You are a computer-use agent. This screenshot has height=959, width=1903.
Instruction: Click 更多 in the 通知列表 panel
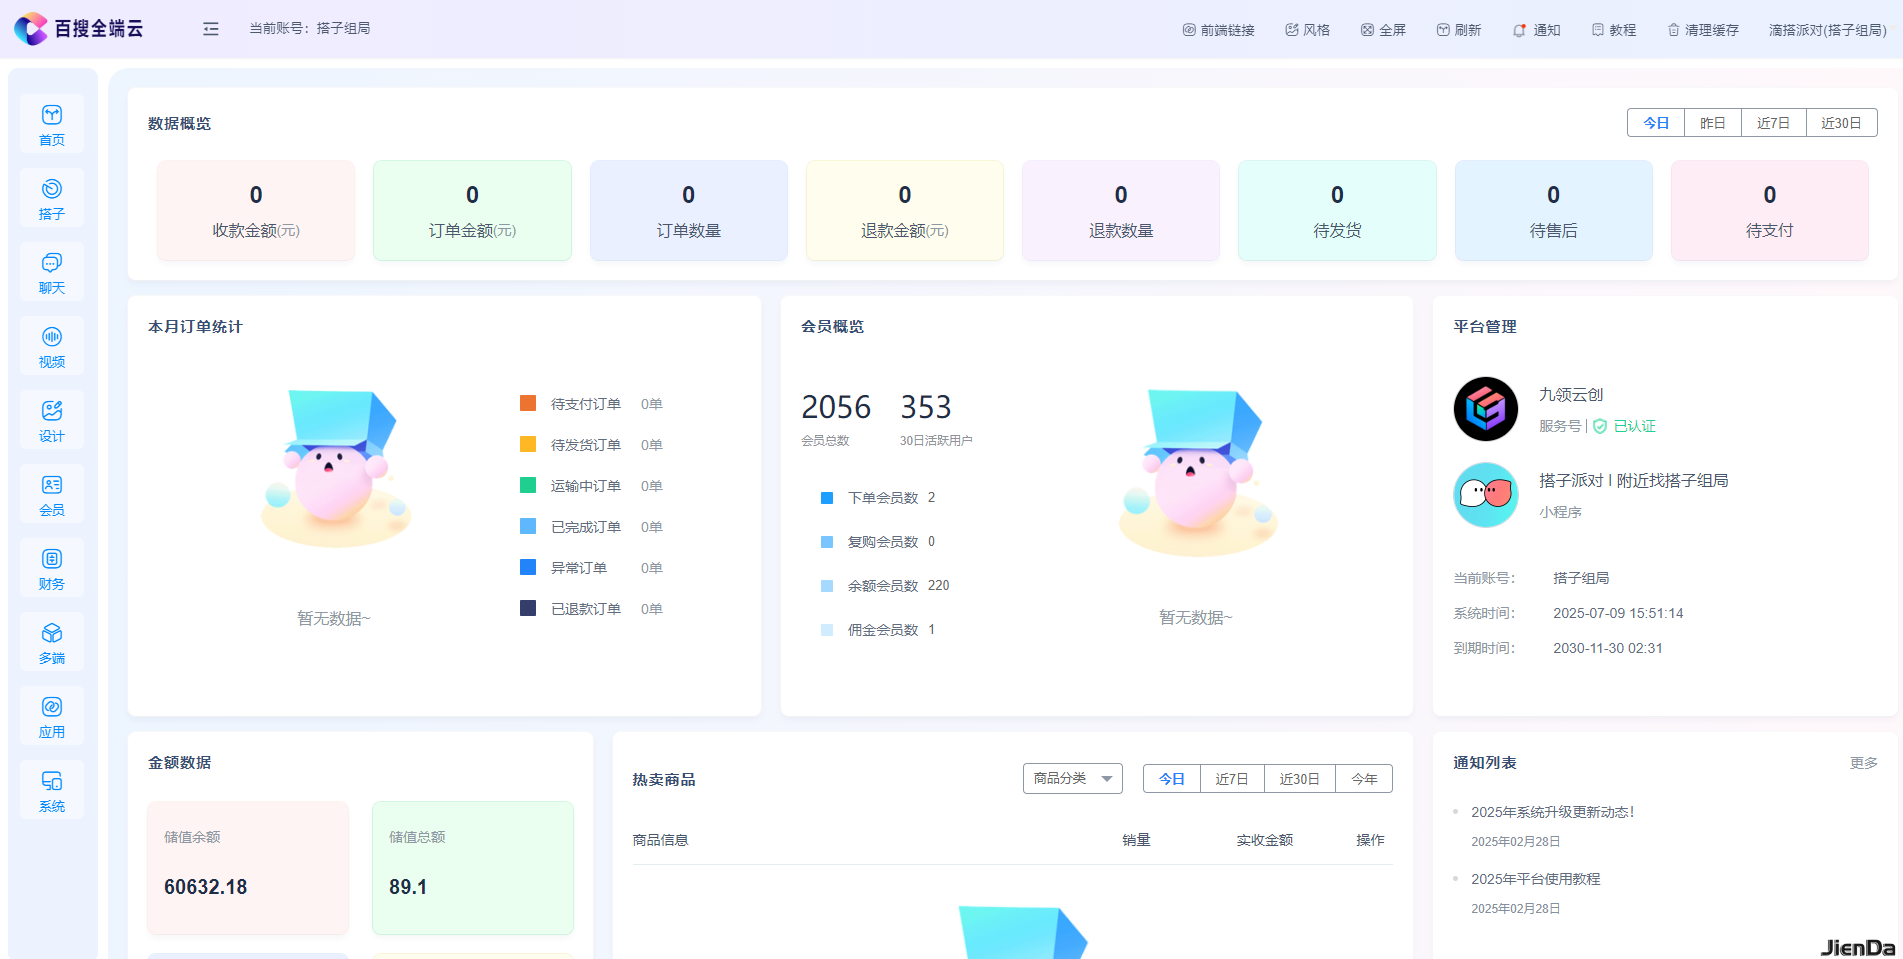coord(1864,762)
